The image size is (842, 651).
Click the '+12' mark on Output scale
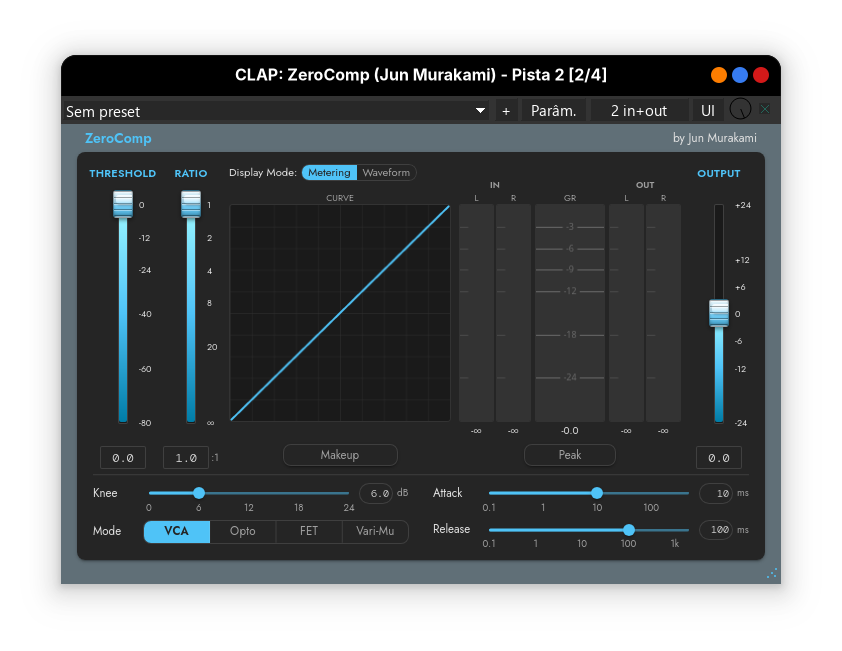click(742, 260)
